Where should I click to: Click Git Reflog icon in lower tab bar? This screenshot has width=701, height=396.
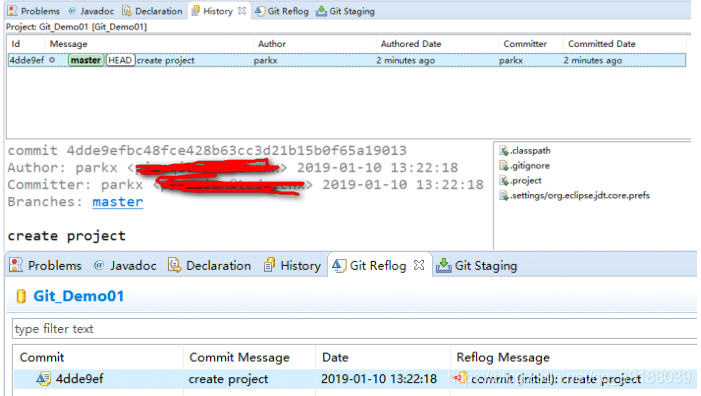click(339, 265)
